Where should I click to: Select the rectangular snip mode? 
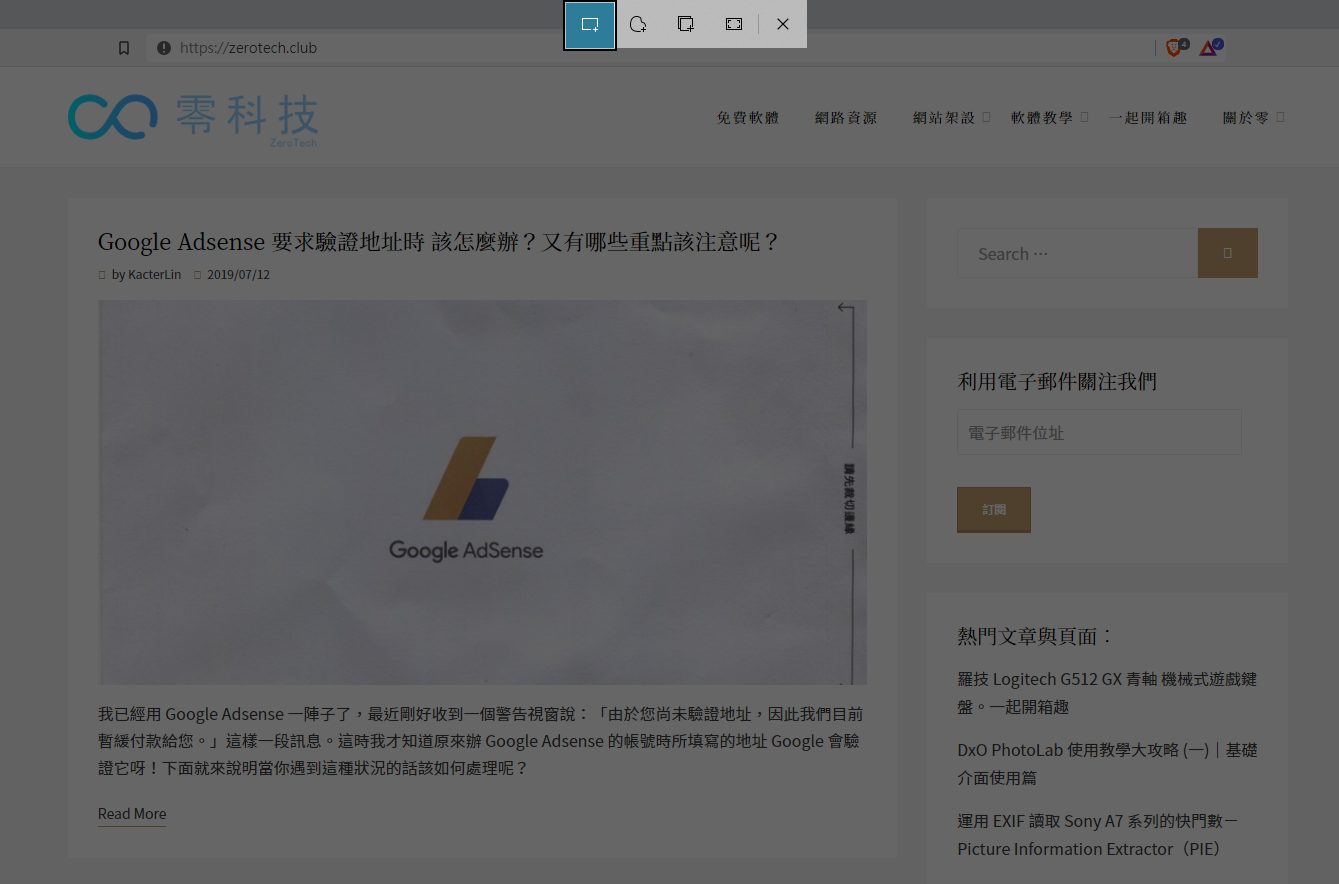coord(590,24)
